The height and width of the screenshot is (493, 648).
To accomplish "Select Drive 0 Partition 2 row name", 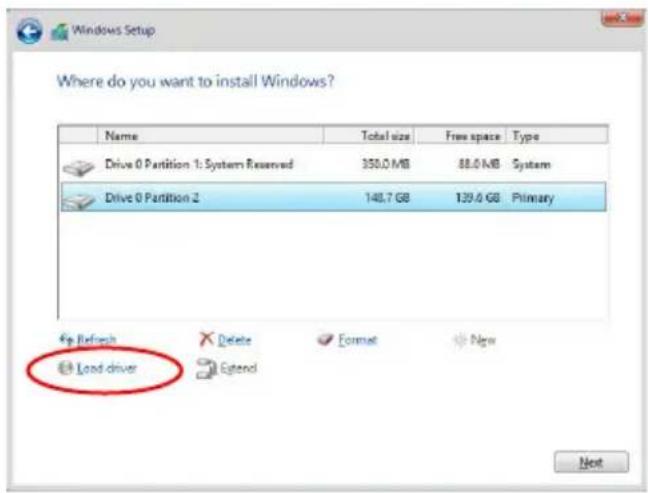I will pos(152,198).
